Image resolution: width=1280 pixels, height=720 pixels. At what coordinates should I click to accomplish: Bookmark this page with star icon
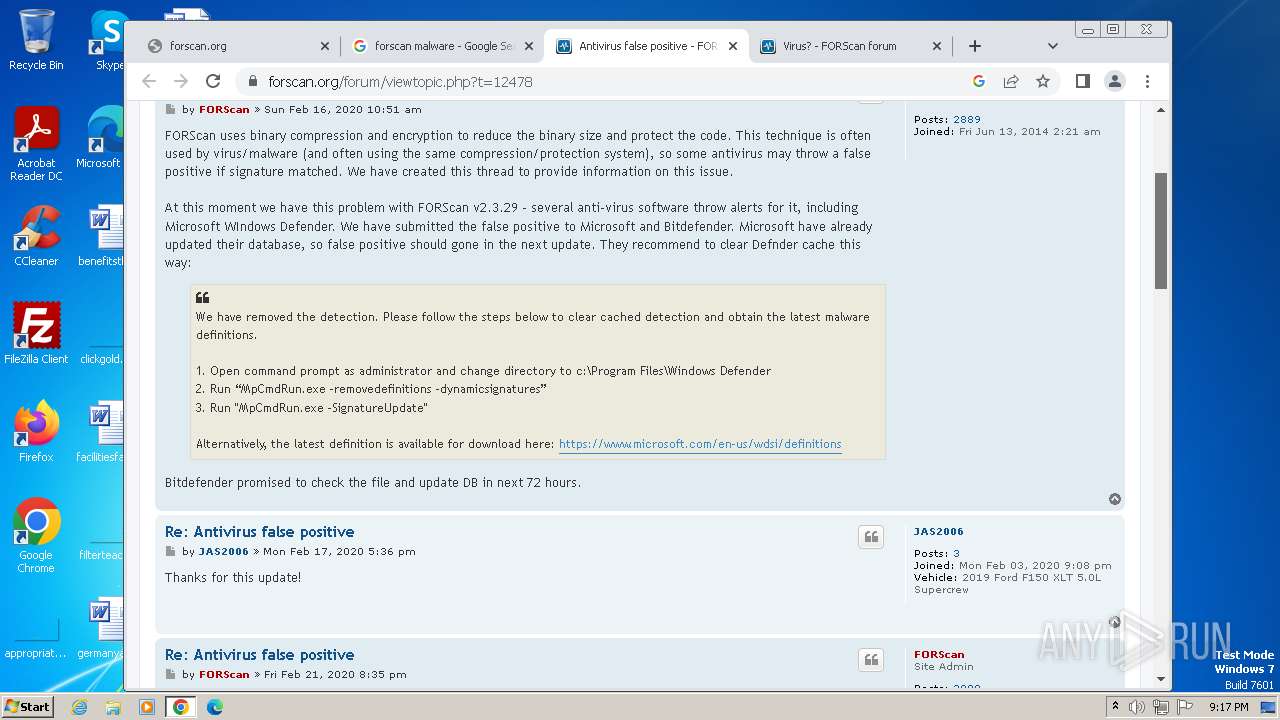tap(1043, 81)
